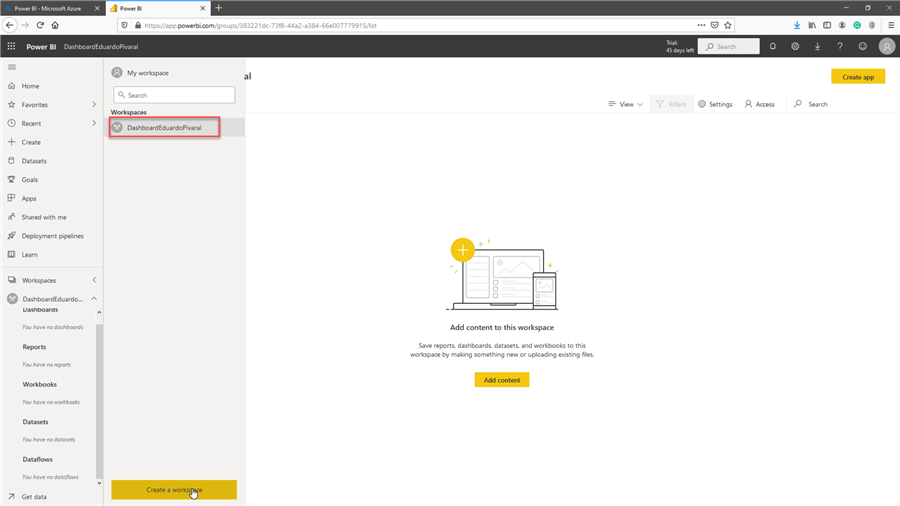Expand the Recent flyout arrow
Screen dimensions: 900x506
click(94, 123)
